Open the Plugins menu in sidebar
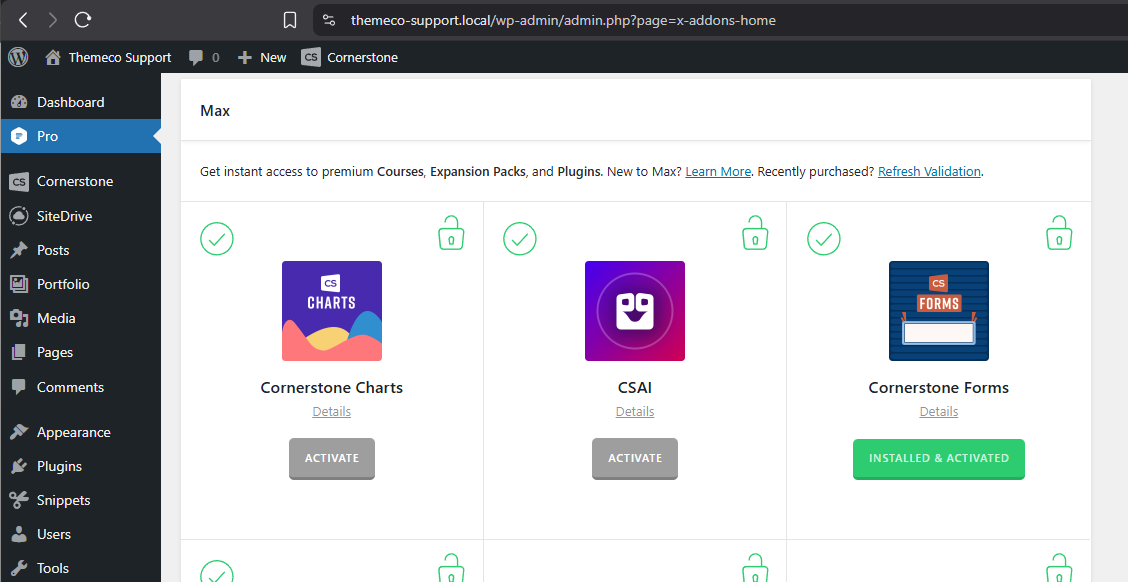This screenshot has width=1128, height=582. click(x=59, y=466)
